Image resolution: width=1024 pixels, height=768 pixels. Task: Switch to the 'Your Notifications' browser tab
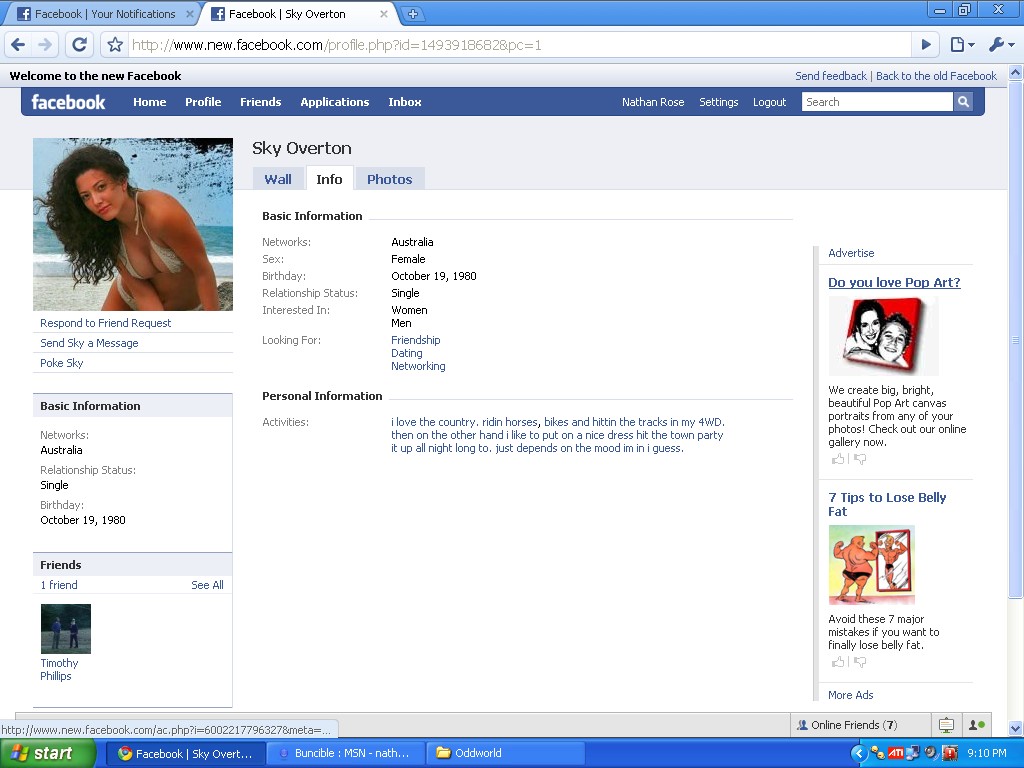tap(104, 14)
